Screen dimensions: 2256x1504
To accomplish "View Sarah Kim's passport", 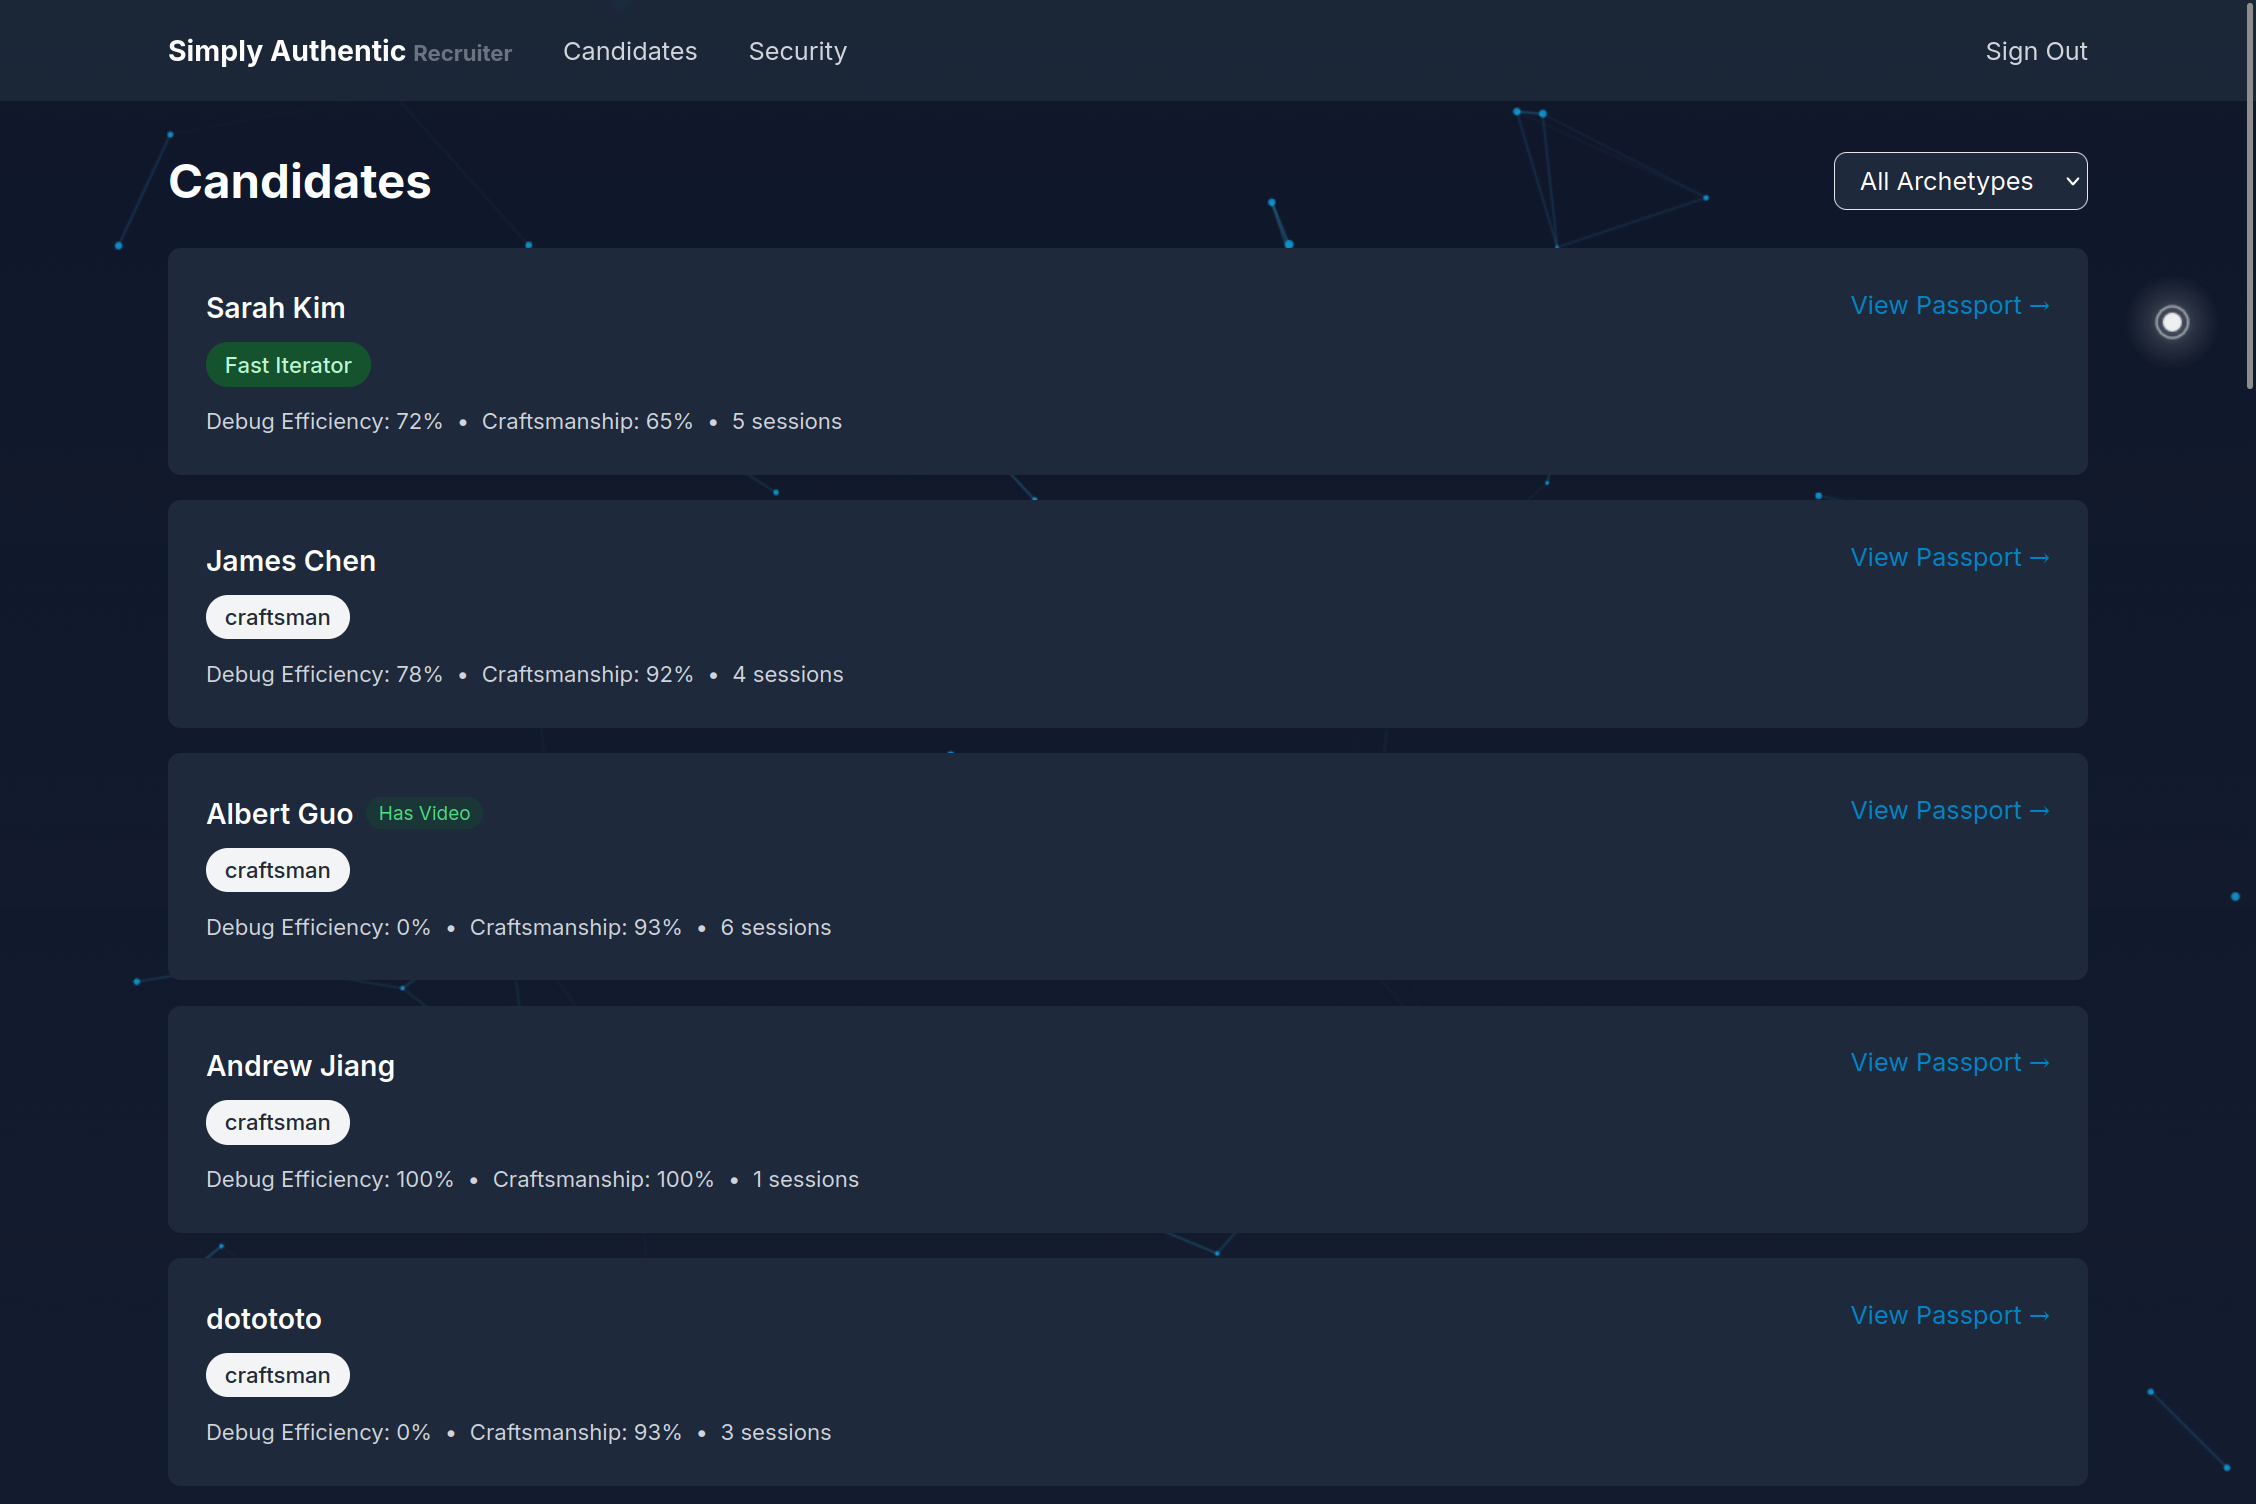I will (x=1948, y=305).
